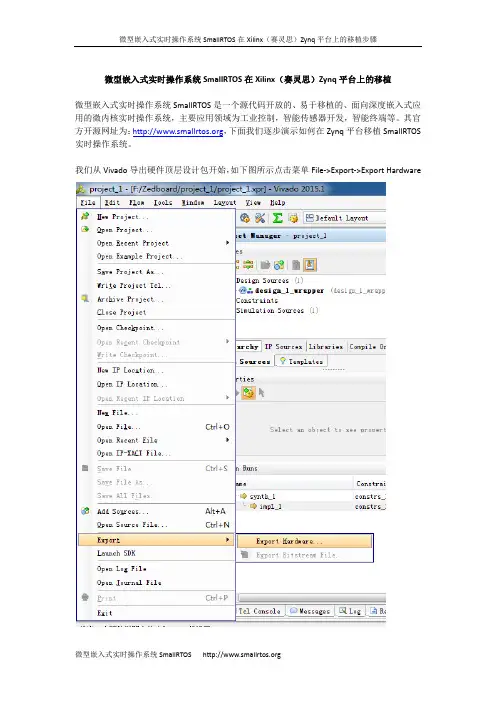The height and width of the screenshot is (702, 496).
Task: Select Open Journal File entry
Action: [156, 582]
